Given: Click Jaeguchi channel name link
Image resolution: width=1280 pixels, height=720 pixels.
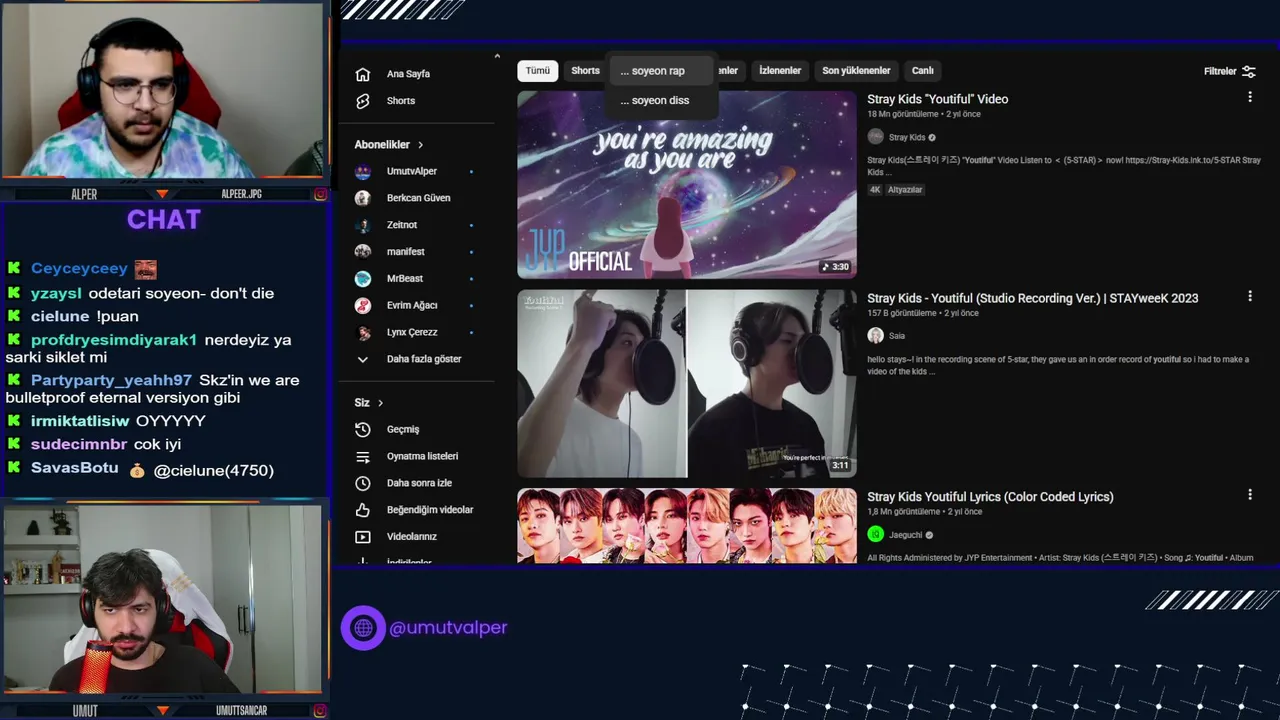Looking at the screenshot, I should [905, 535].
